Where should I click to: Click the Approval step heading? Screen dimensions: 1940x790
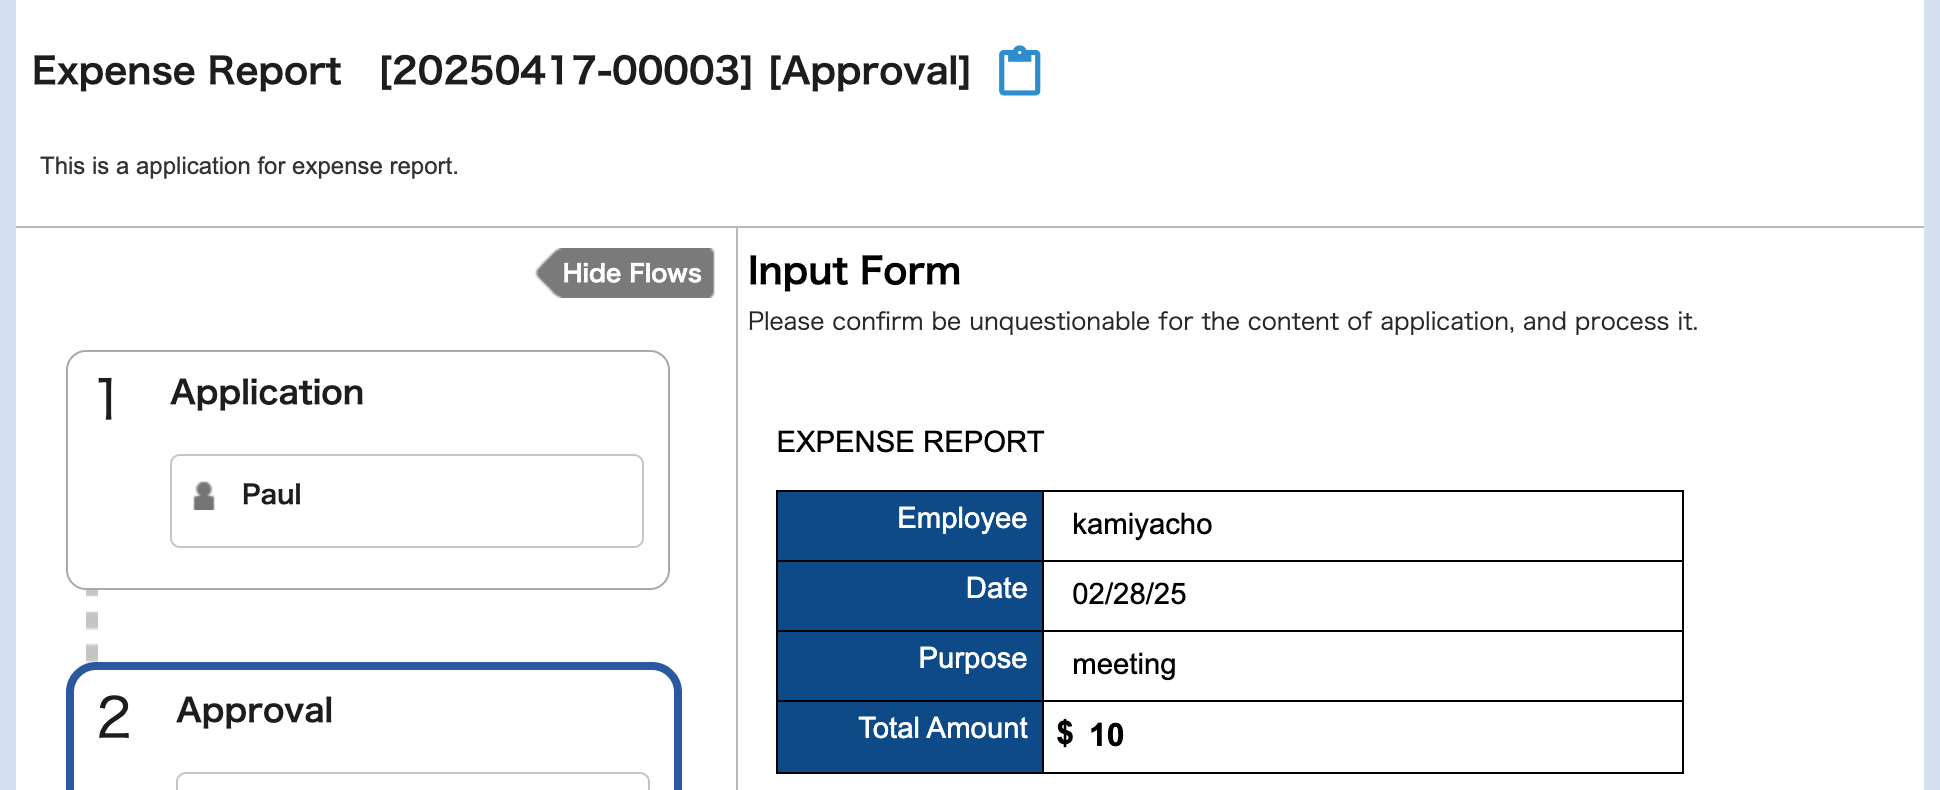click(255, 710)
